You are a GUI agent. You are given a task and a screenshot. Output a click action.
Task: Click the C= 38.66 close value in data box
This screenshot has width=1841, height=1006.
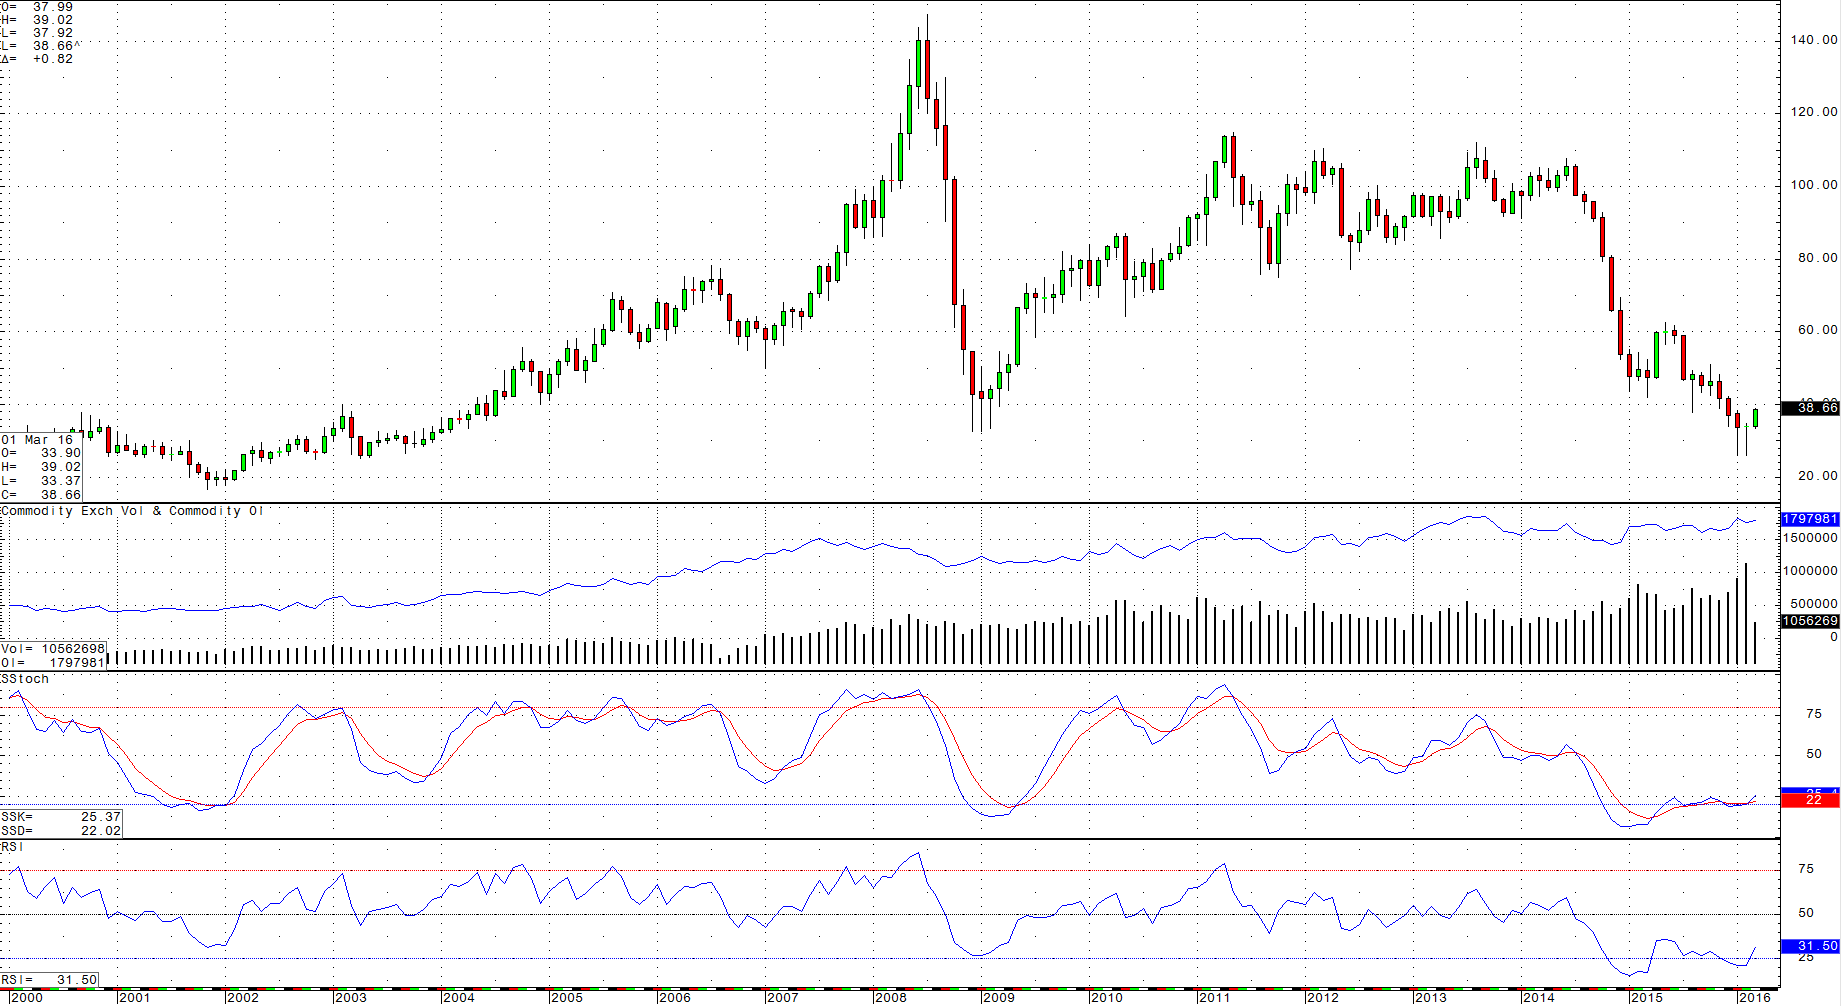point(41,495)
